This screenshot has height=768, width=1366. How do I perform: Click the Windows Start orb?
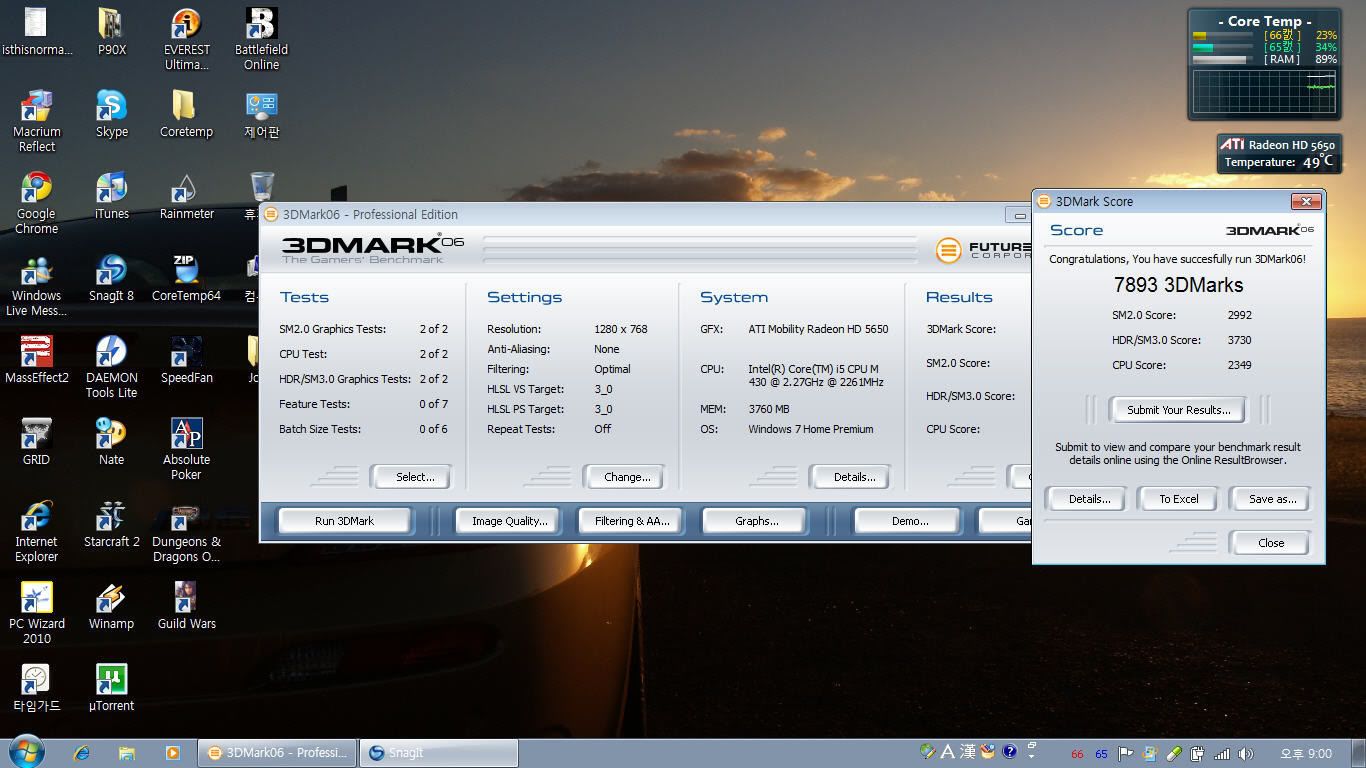pyautogui.click(x=26, y=752)
